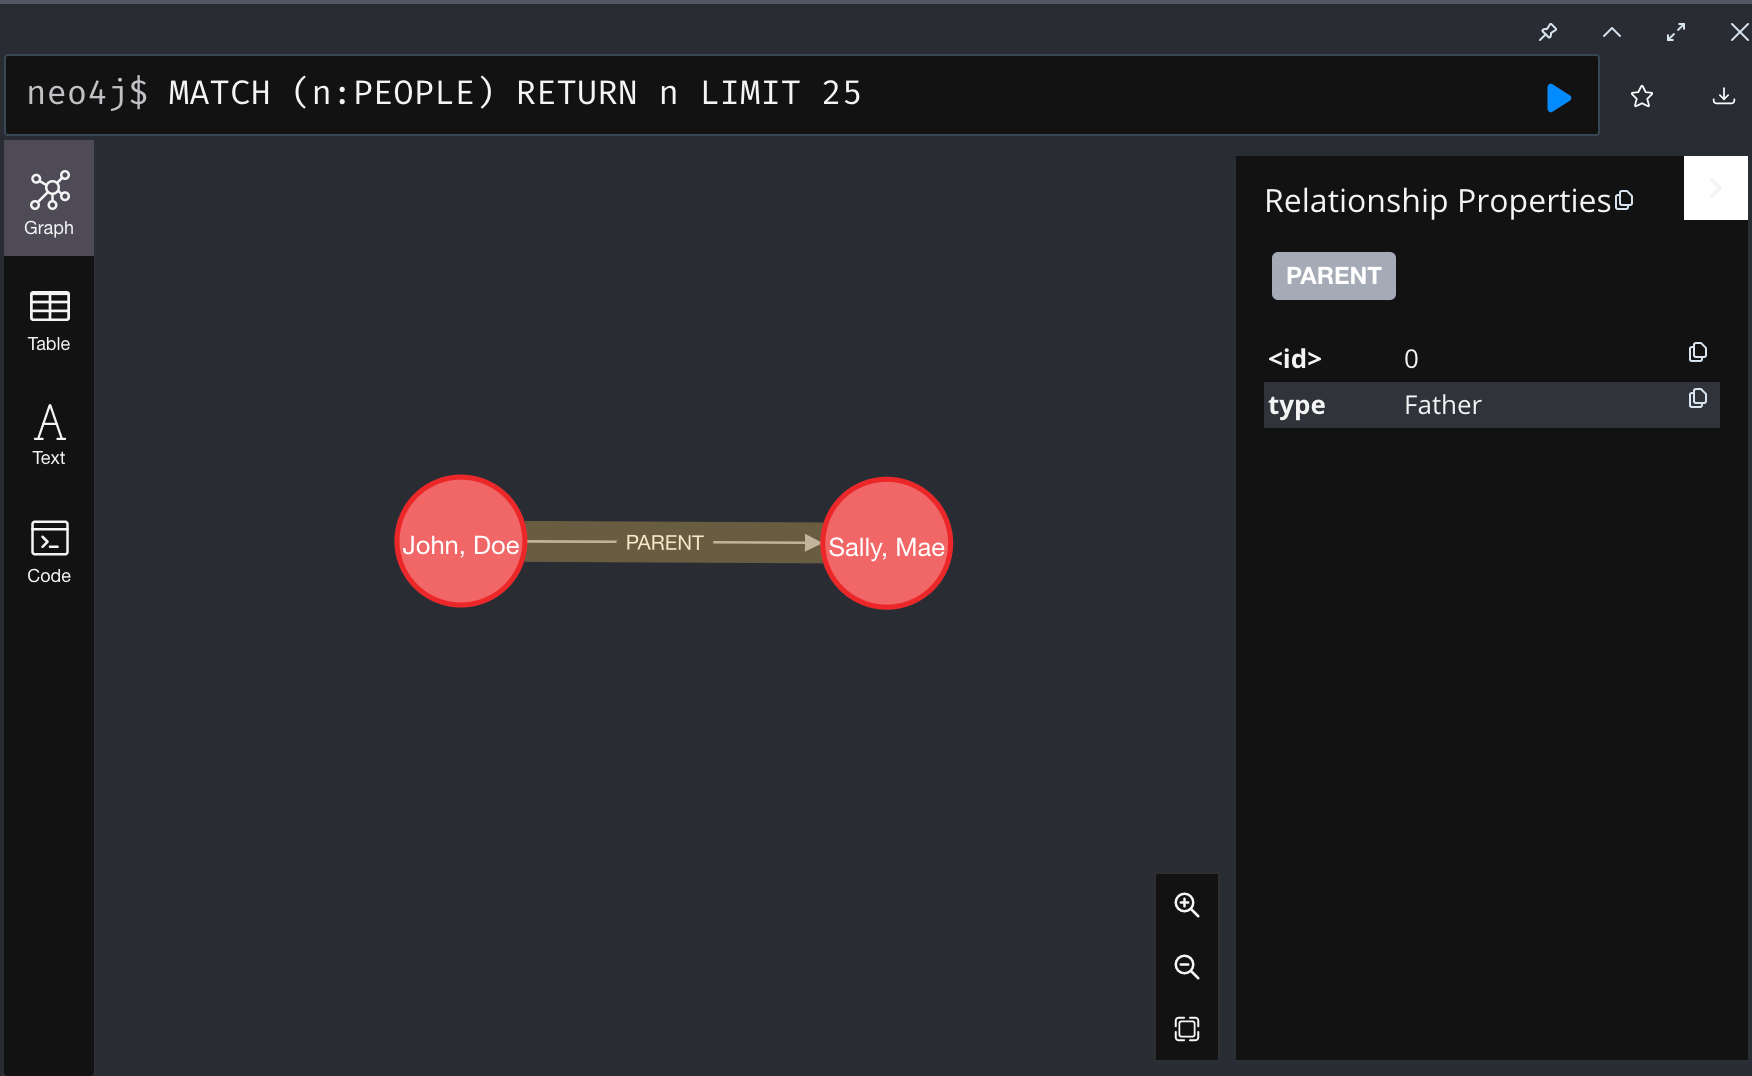Save query to favorites with star icon
Viewport: 1752px width, 1076px height.
[1642, 97]
